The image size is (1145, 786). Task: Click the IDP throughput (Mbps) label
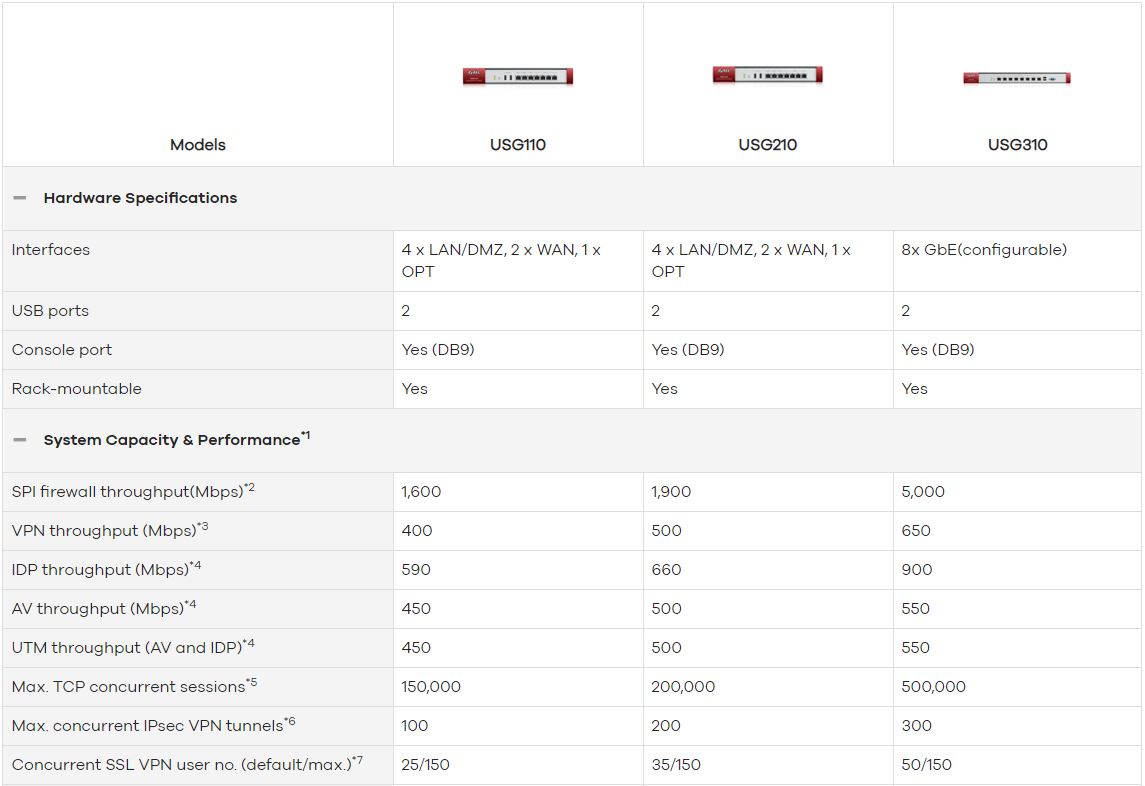click(x=106, y=568)
